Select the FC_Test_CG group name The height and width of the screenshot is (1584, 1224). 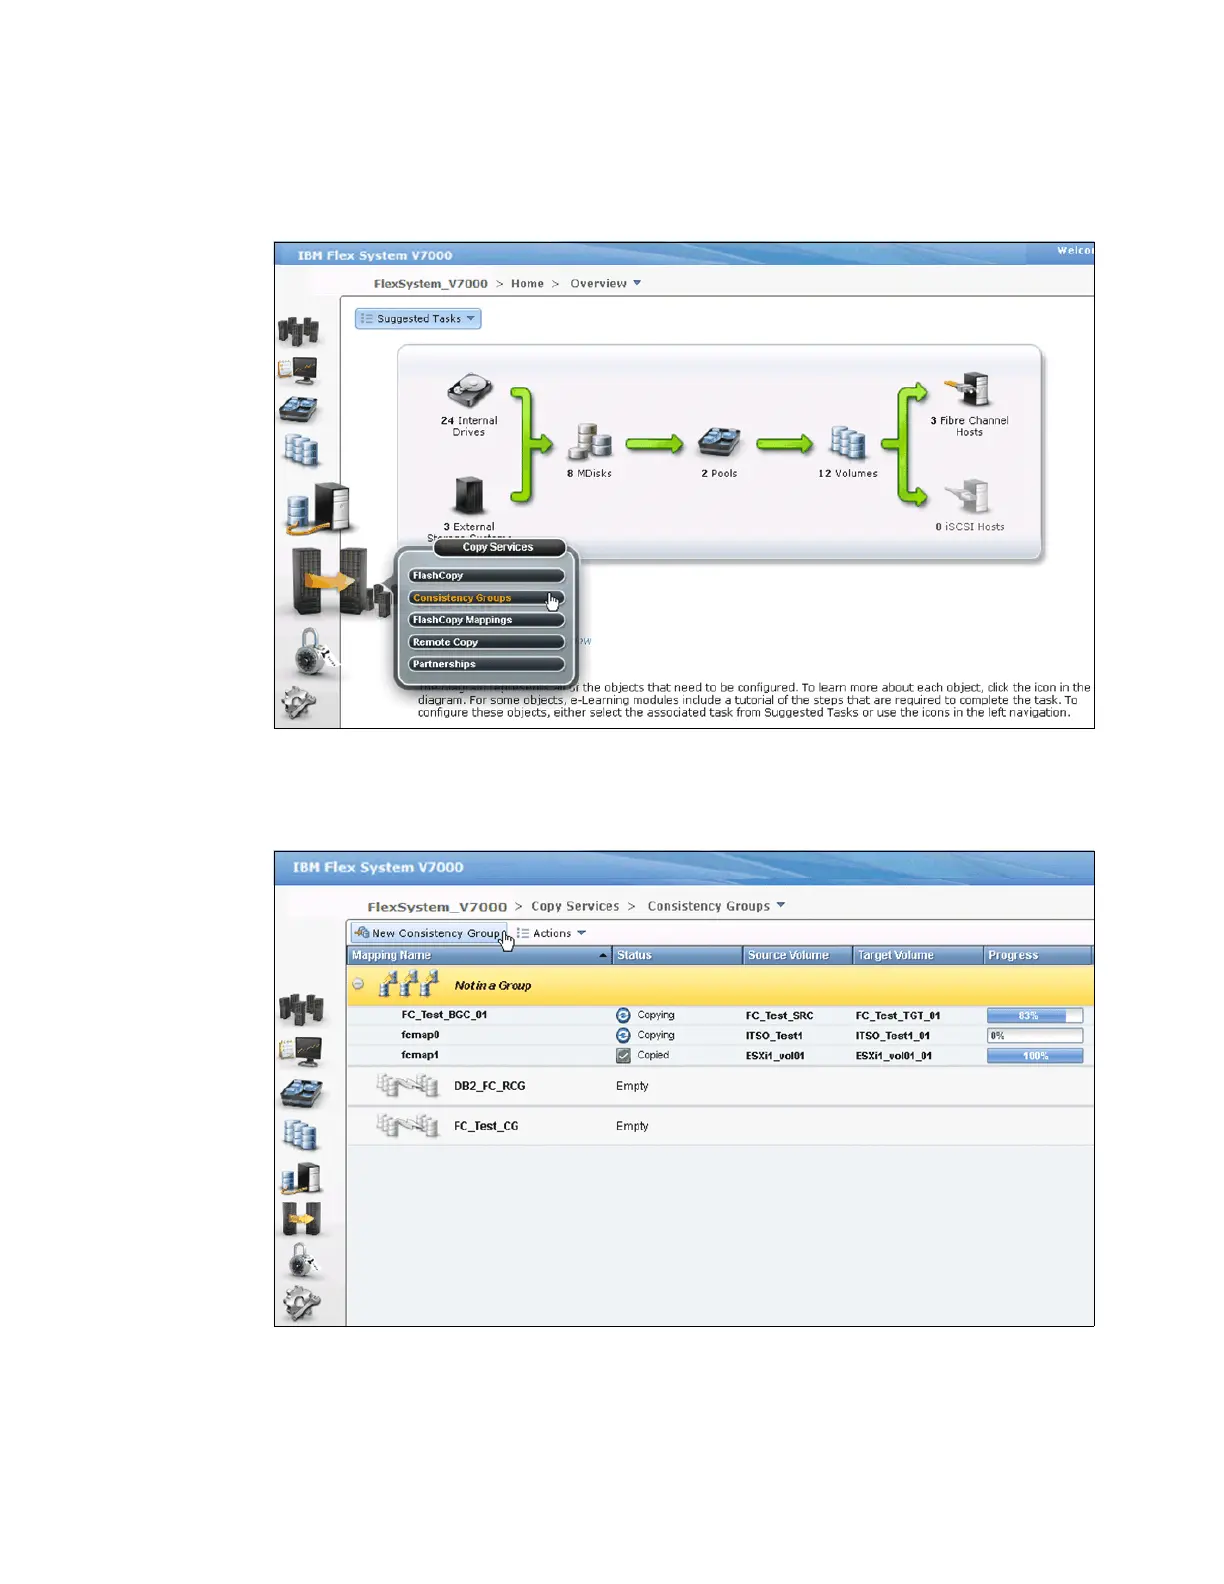486,1126
